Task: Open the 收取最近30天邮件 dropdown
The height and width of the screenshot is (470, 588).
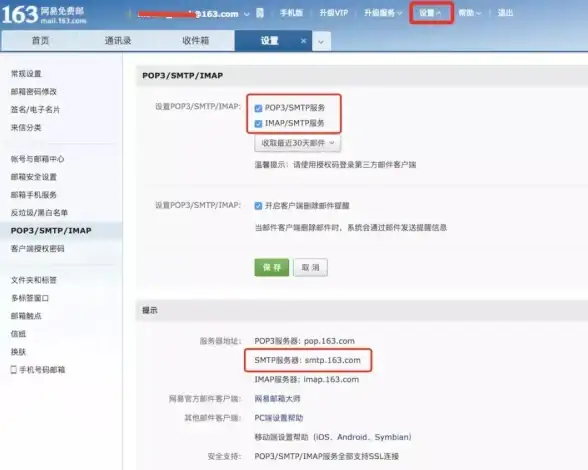Action: tap(297, 143)
